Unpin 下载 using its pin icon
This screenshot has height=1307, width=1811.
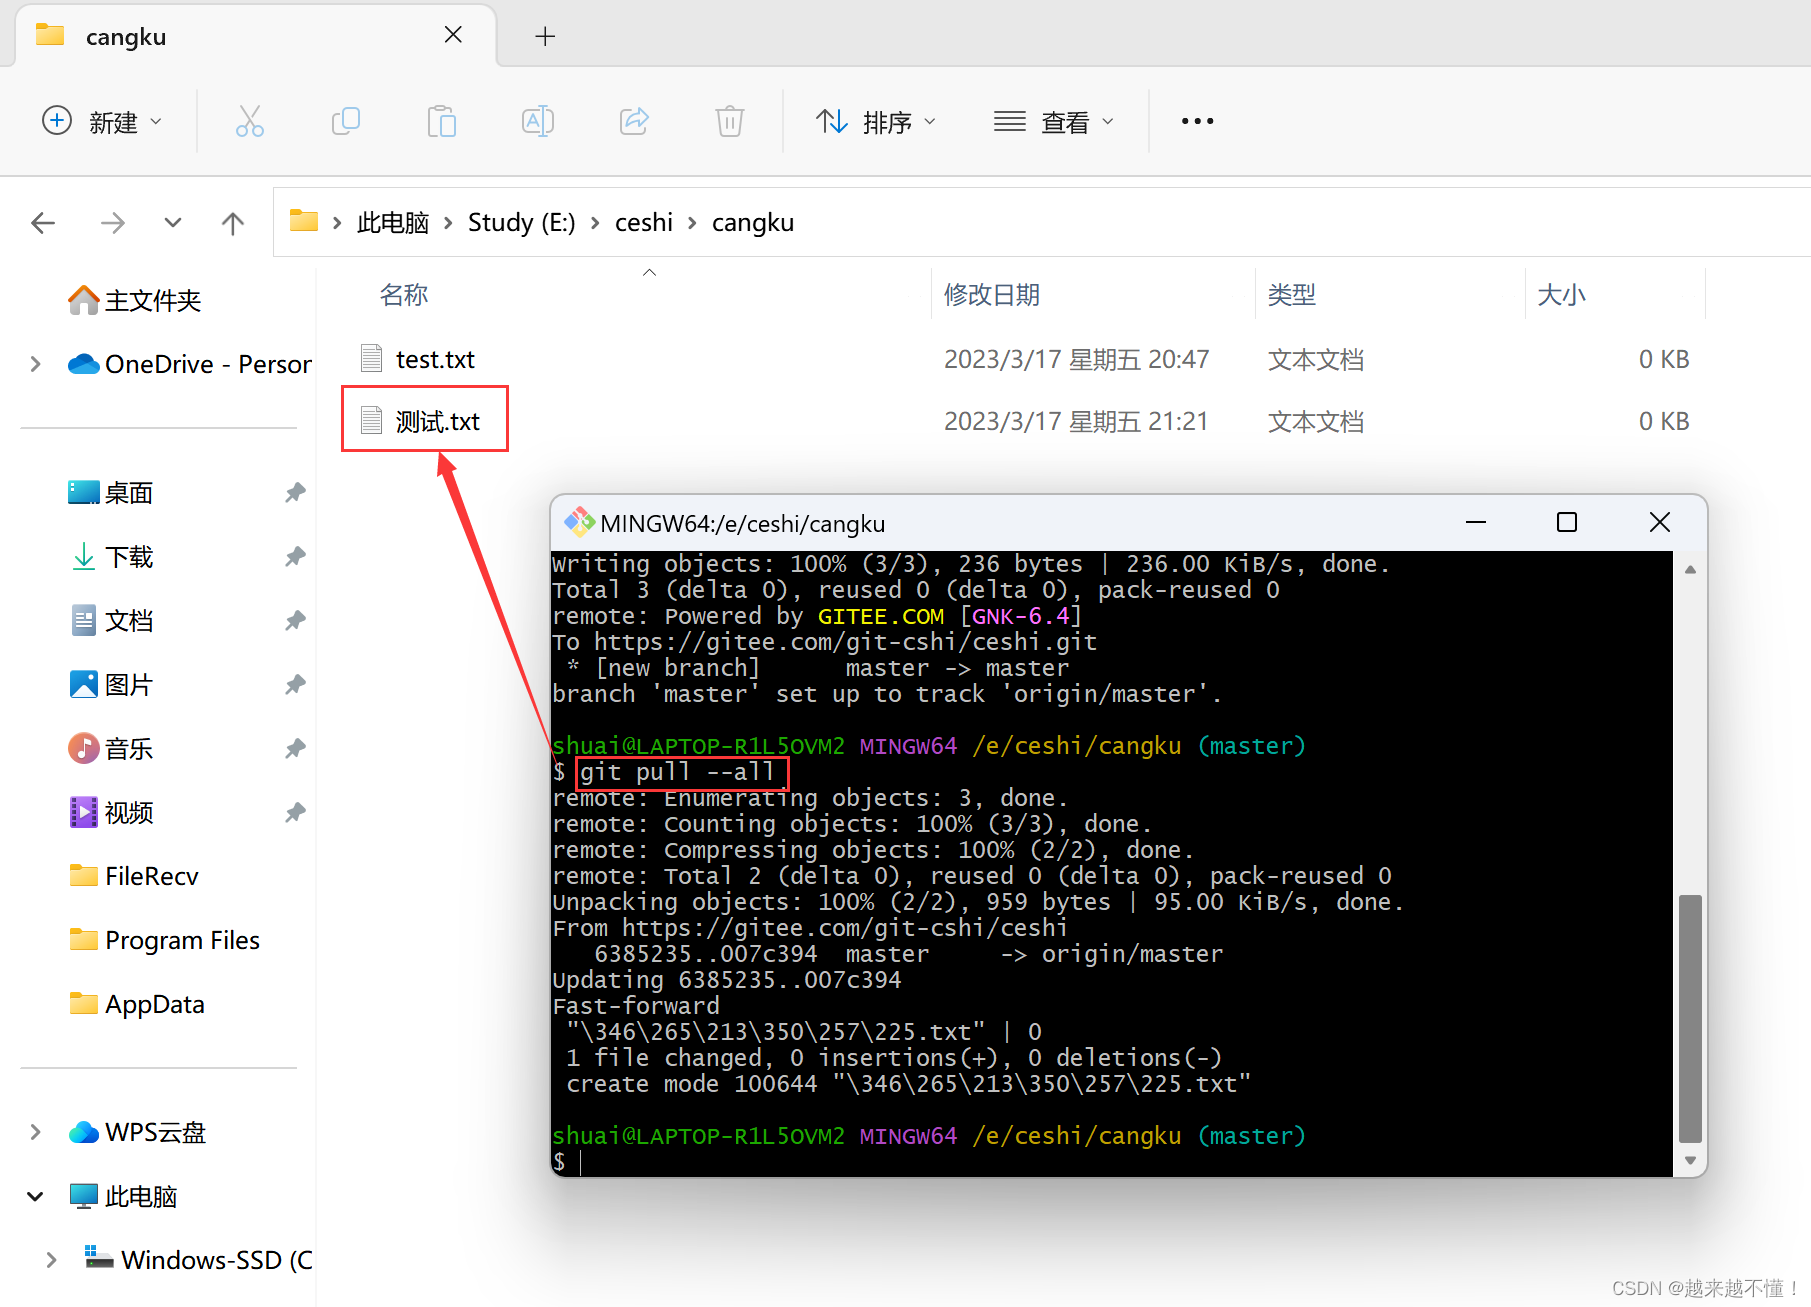click(x=295, y=556)
